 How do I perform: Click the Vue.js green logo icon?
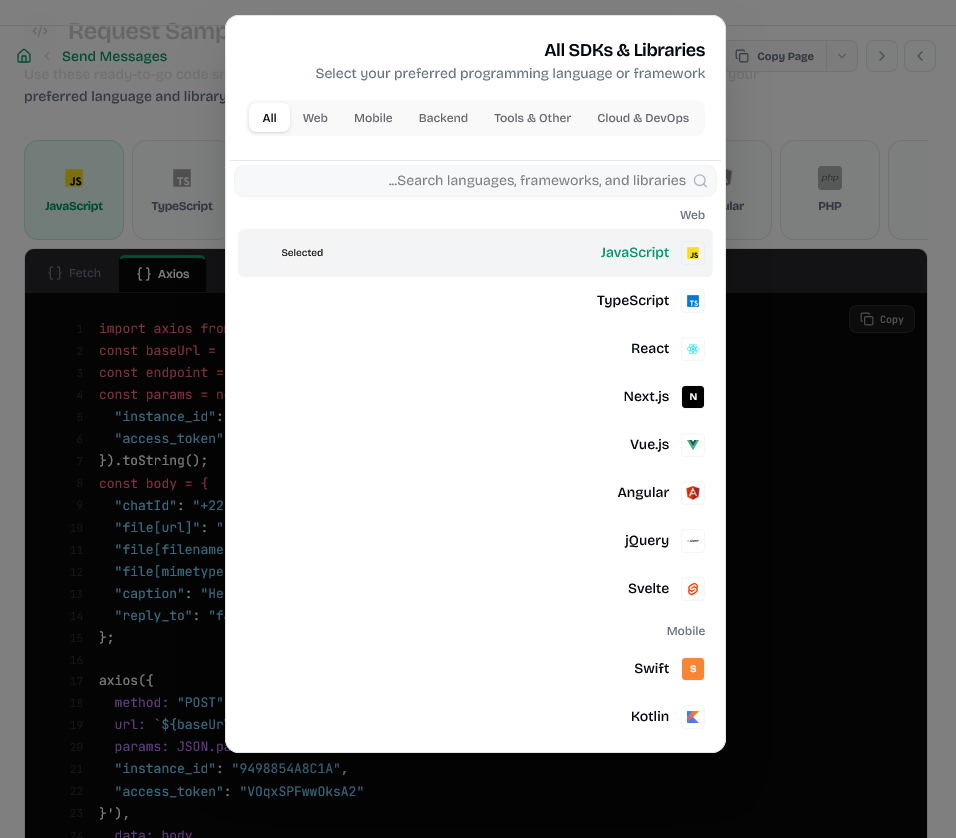(x=693, y=445)
